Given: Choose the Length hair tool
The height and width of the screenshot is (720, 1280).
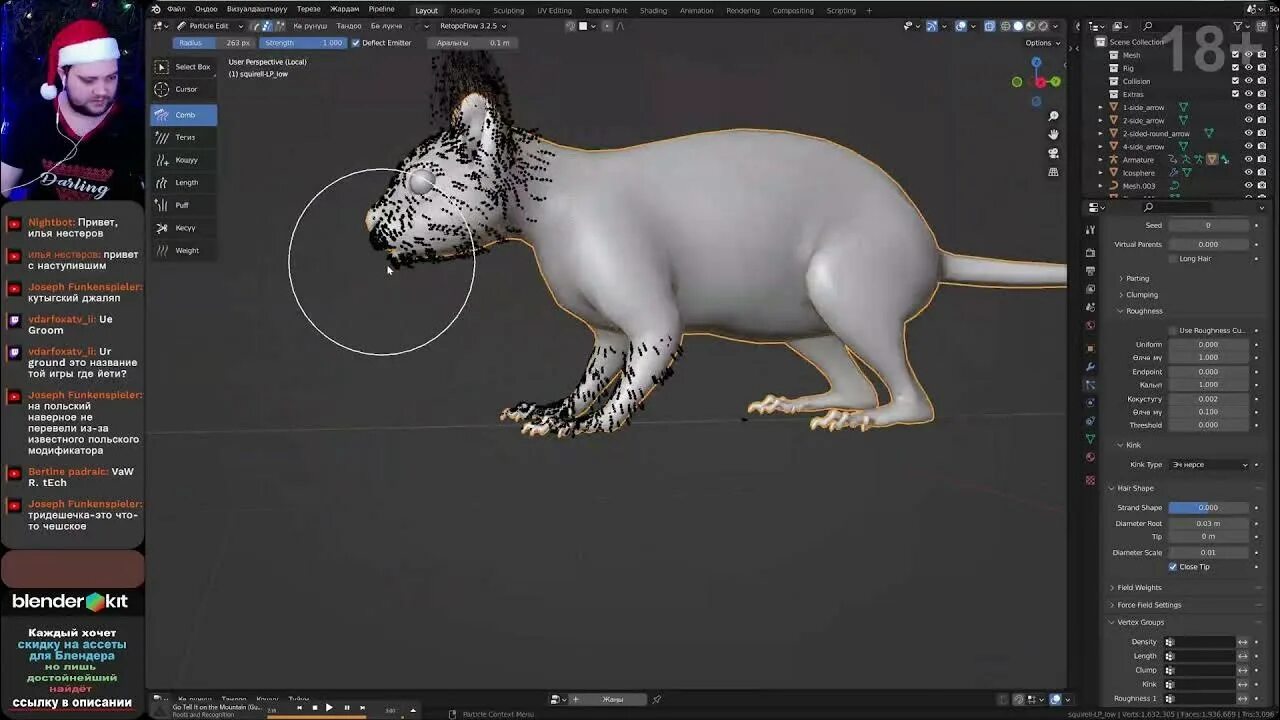Looking at the screenshot, I should [x=183, y=182].
